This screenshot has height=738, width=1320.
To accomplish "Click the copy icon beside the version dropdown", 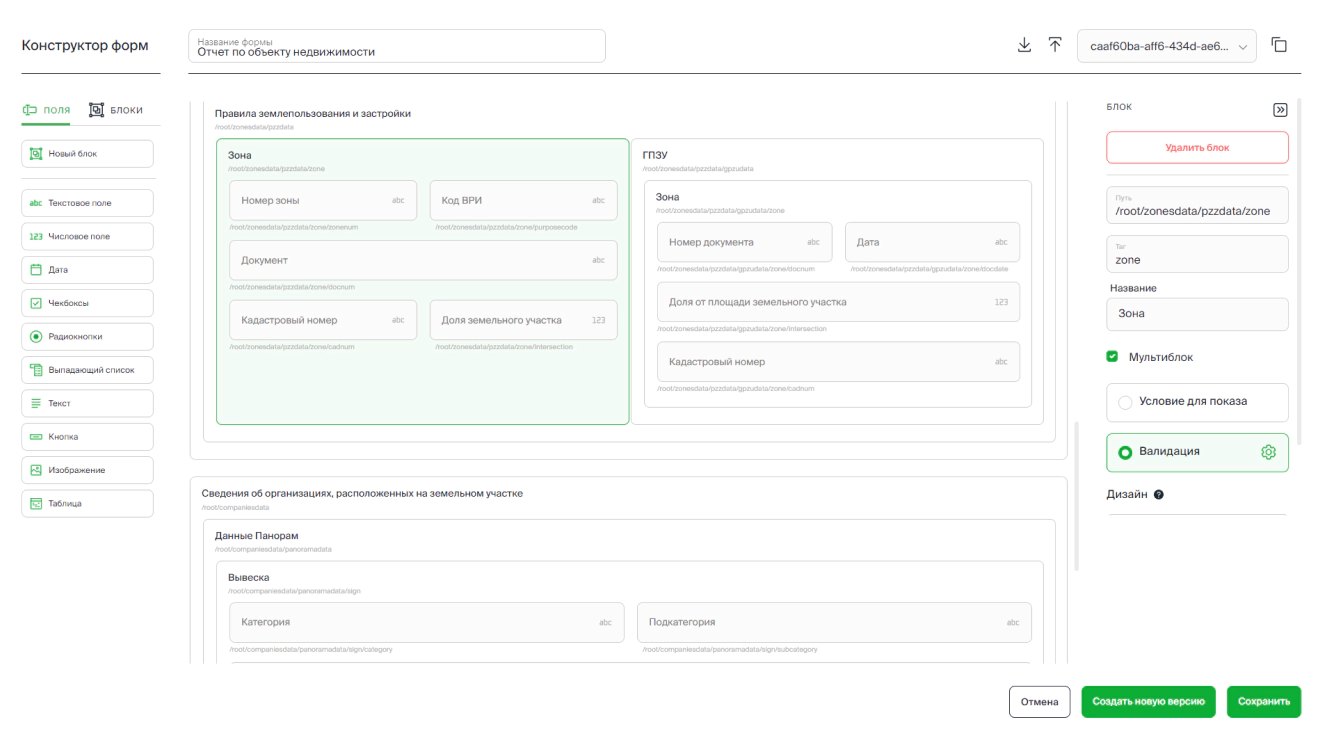I will pos(1279,45).
